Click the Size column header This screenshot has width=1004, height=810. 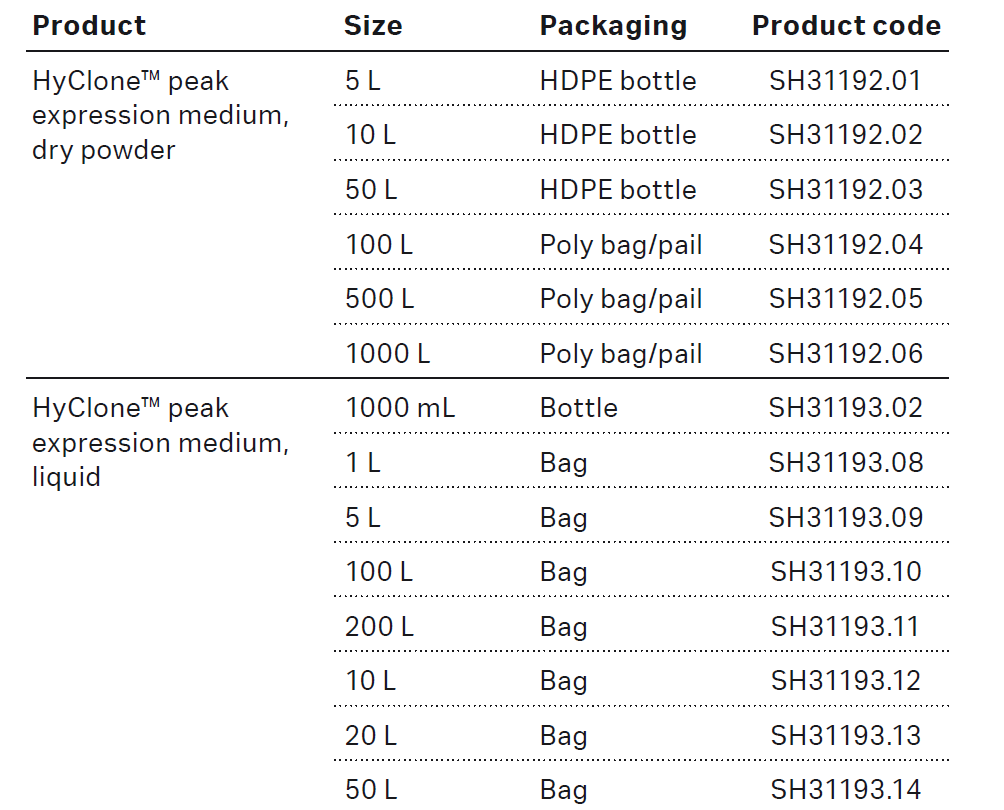pyautogui.click(x=373, y=26)
